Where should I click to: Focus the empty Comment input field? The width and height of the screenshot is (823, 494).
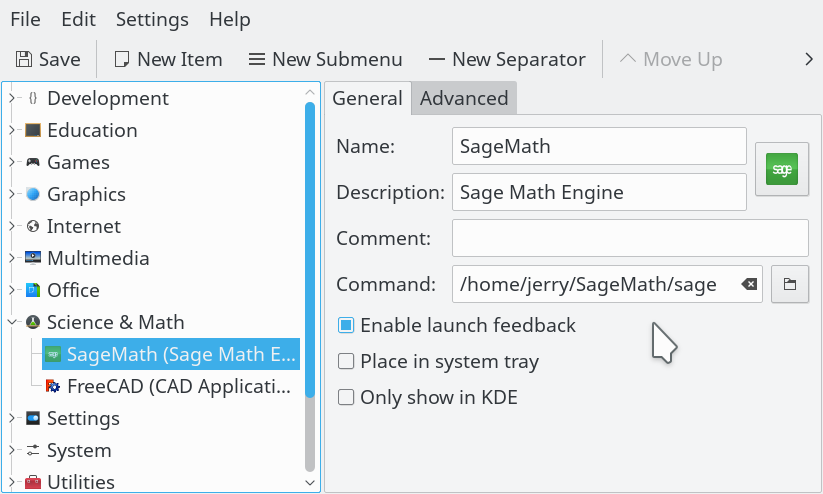(629, 238)
